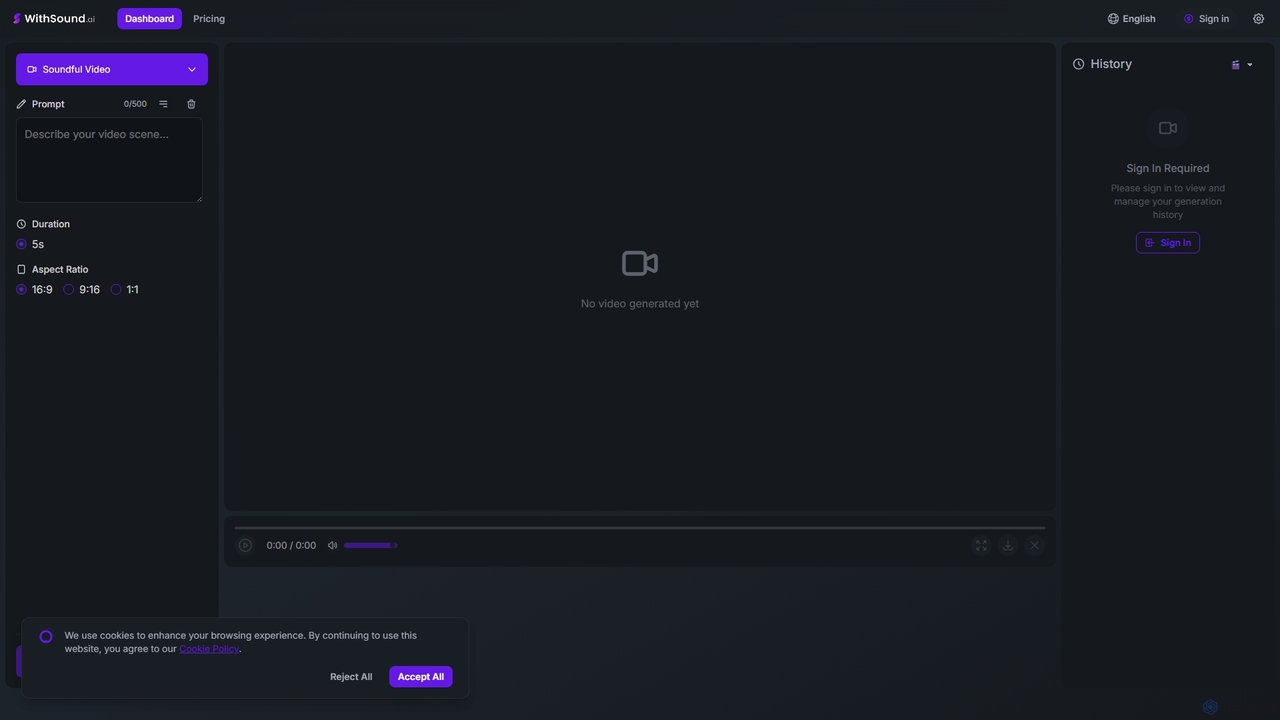
Task: Click the 'Sign In Required' heading
Action: click(1168, 168)
